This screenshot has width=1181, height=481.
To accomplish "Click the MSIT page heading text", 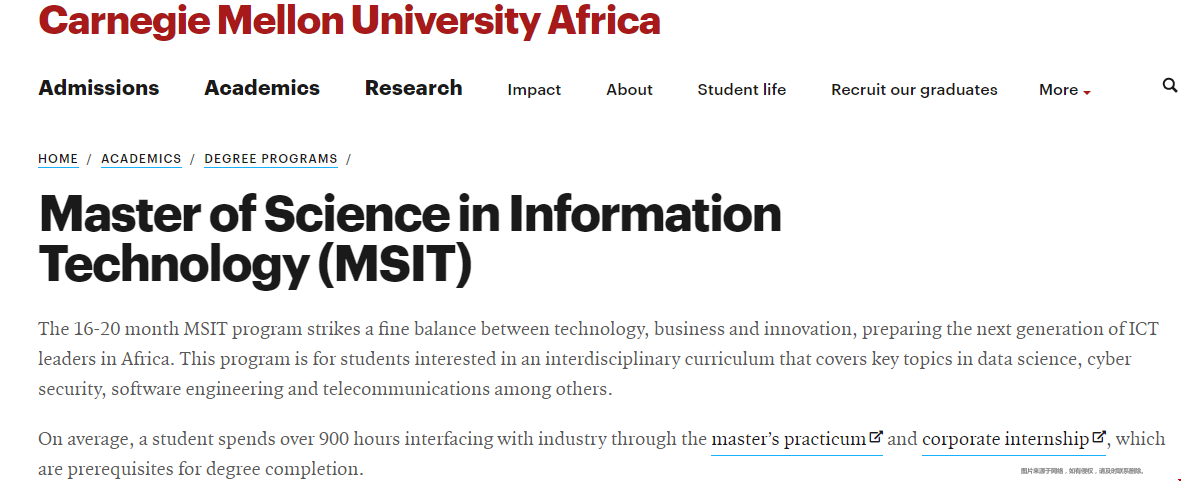I will click(410, 239).
